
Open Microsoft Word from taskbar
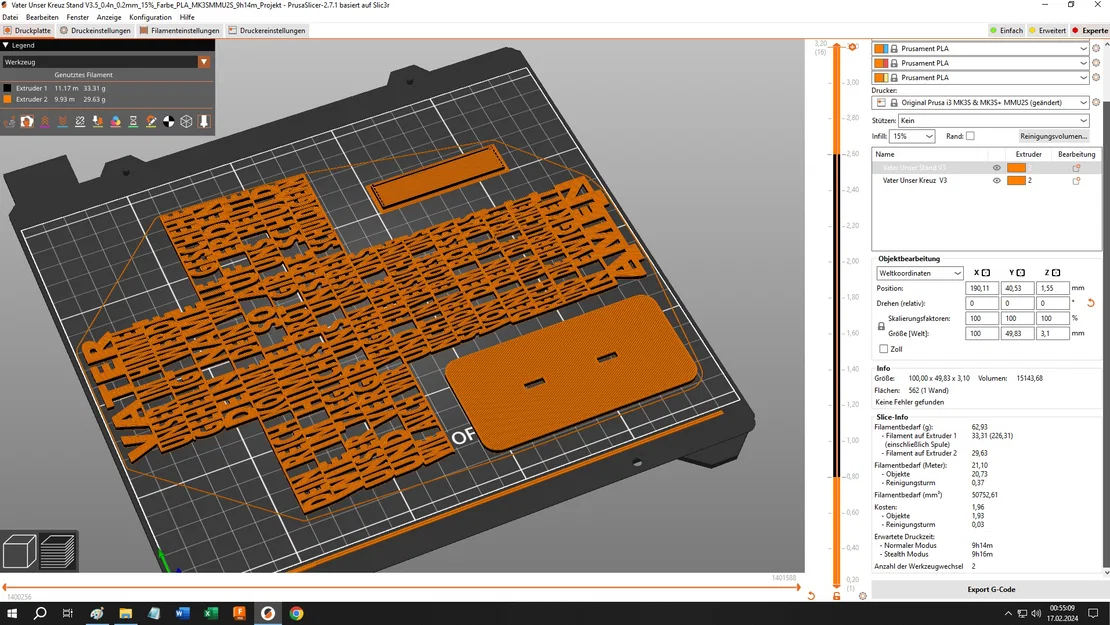click(x=182, y=613)
